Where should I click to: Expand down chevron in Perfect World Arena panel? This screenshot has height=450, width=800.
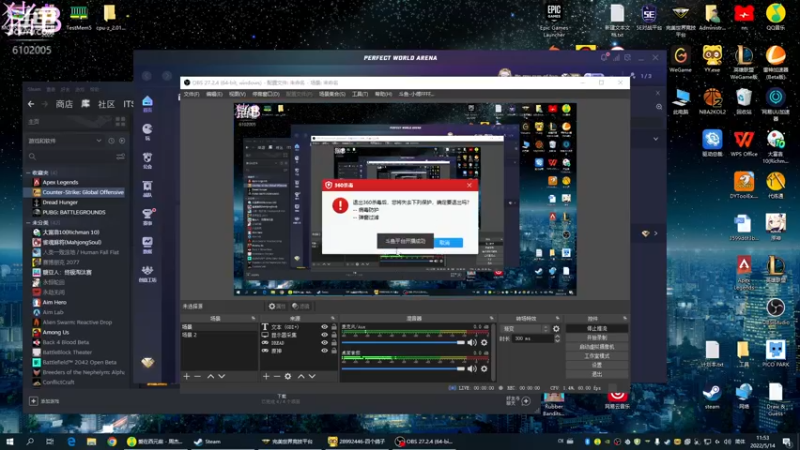click(656, 139)
